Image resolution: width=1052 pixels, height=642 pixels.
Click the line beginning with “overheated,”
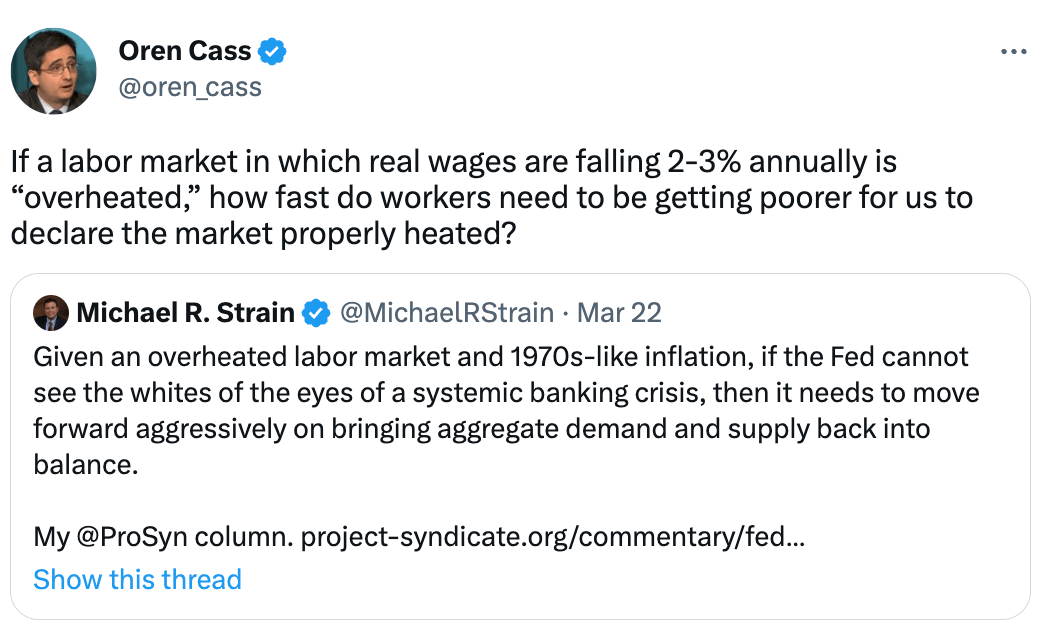point(491,196)
